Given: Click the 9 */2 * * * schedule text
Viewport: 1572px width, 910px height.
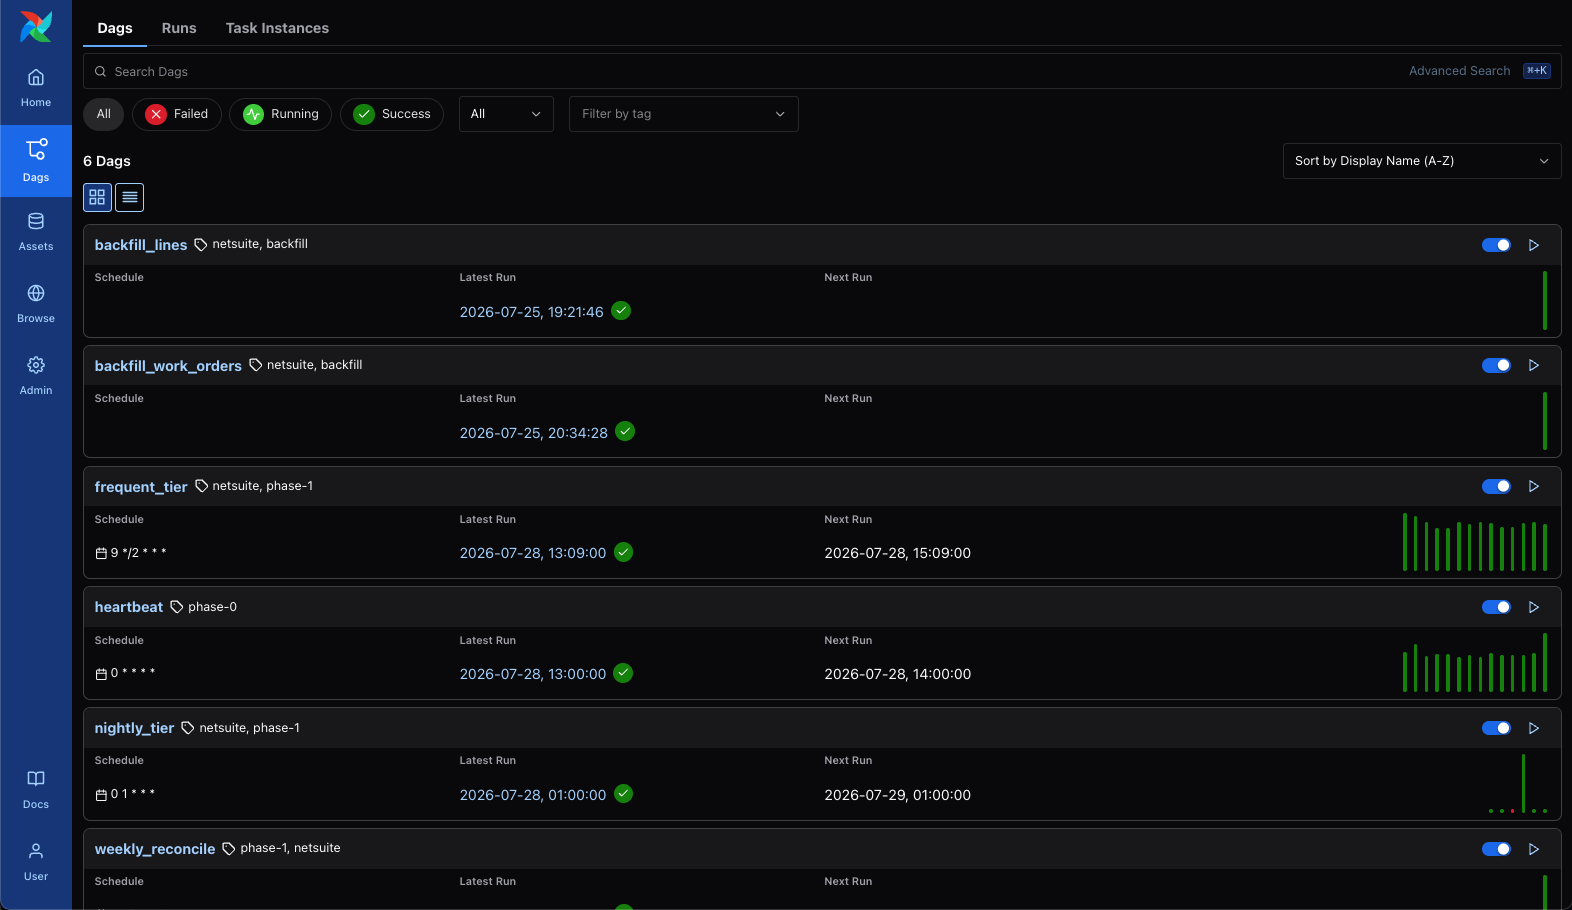Looking at the screenshot, I should [138, 553].
